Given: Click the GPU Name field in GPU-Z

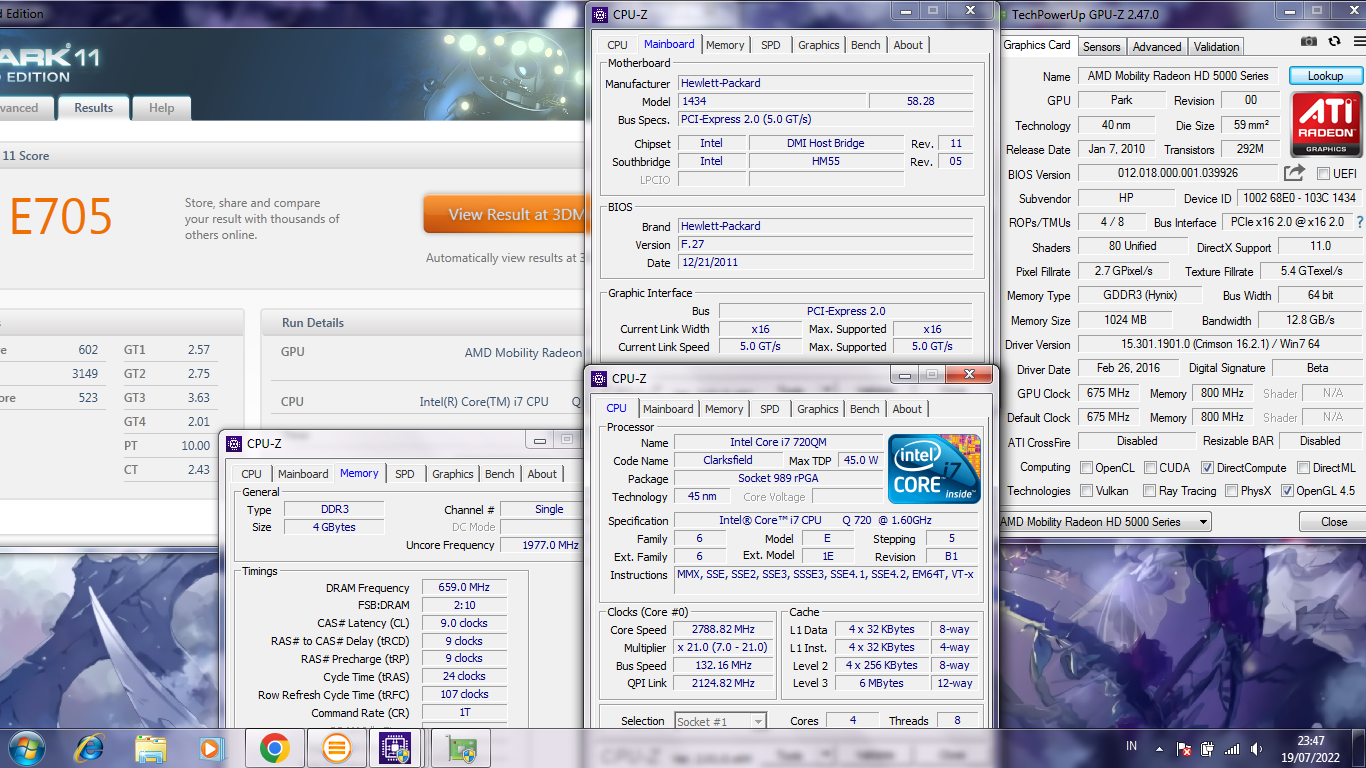Looking at the screenshot, I should pyautogui.click(x=1178, y=76).
